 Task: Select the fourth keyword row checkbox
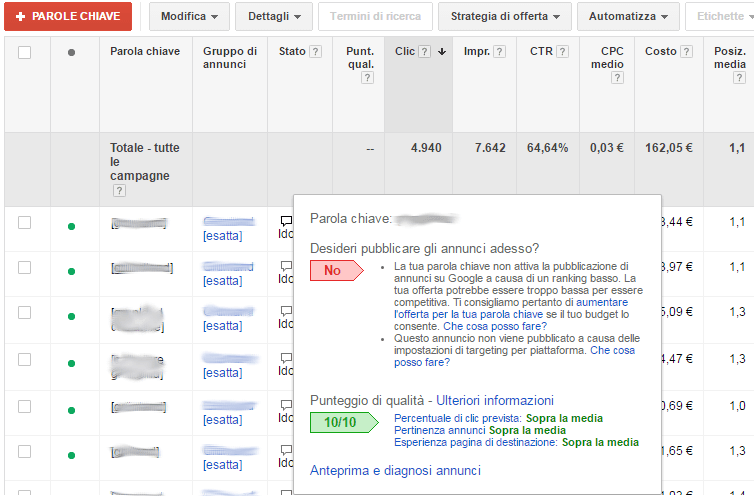point(25,359)
